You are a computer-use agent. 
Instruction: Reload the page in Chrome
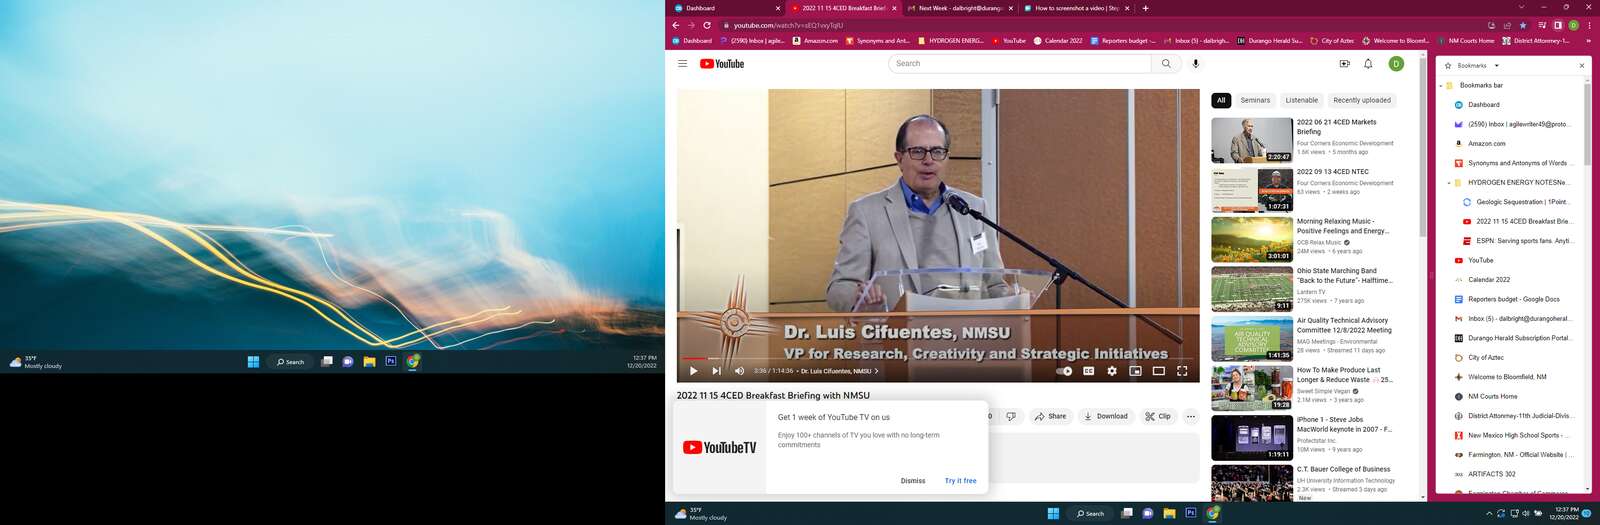click(707, 25)
